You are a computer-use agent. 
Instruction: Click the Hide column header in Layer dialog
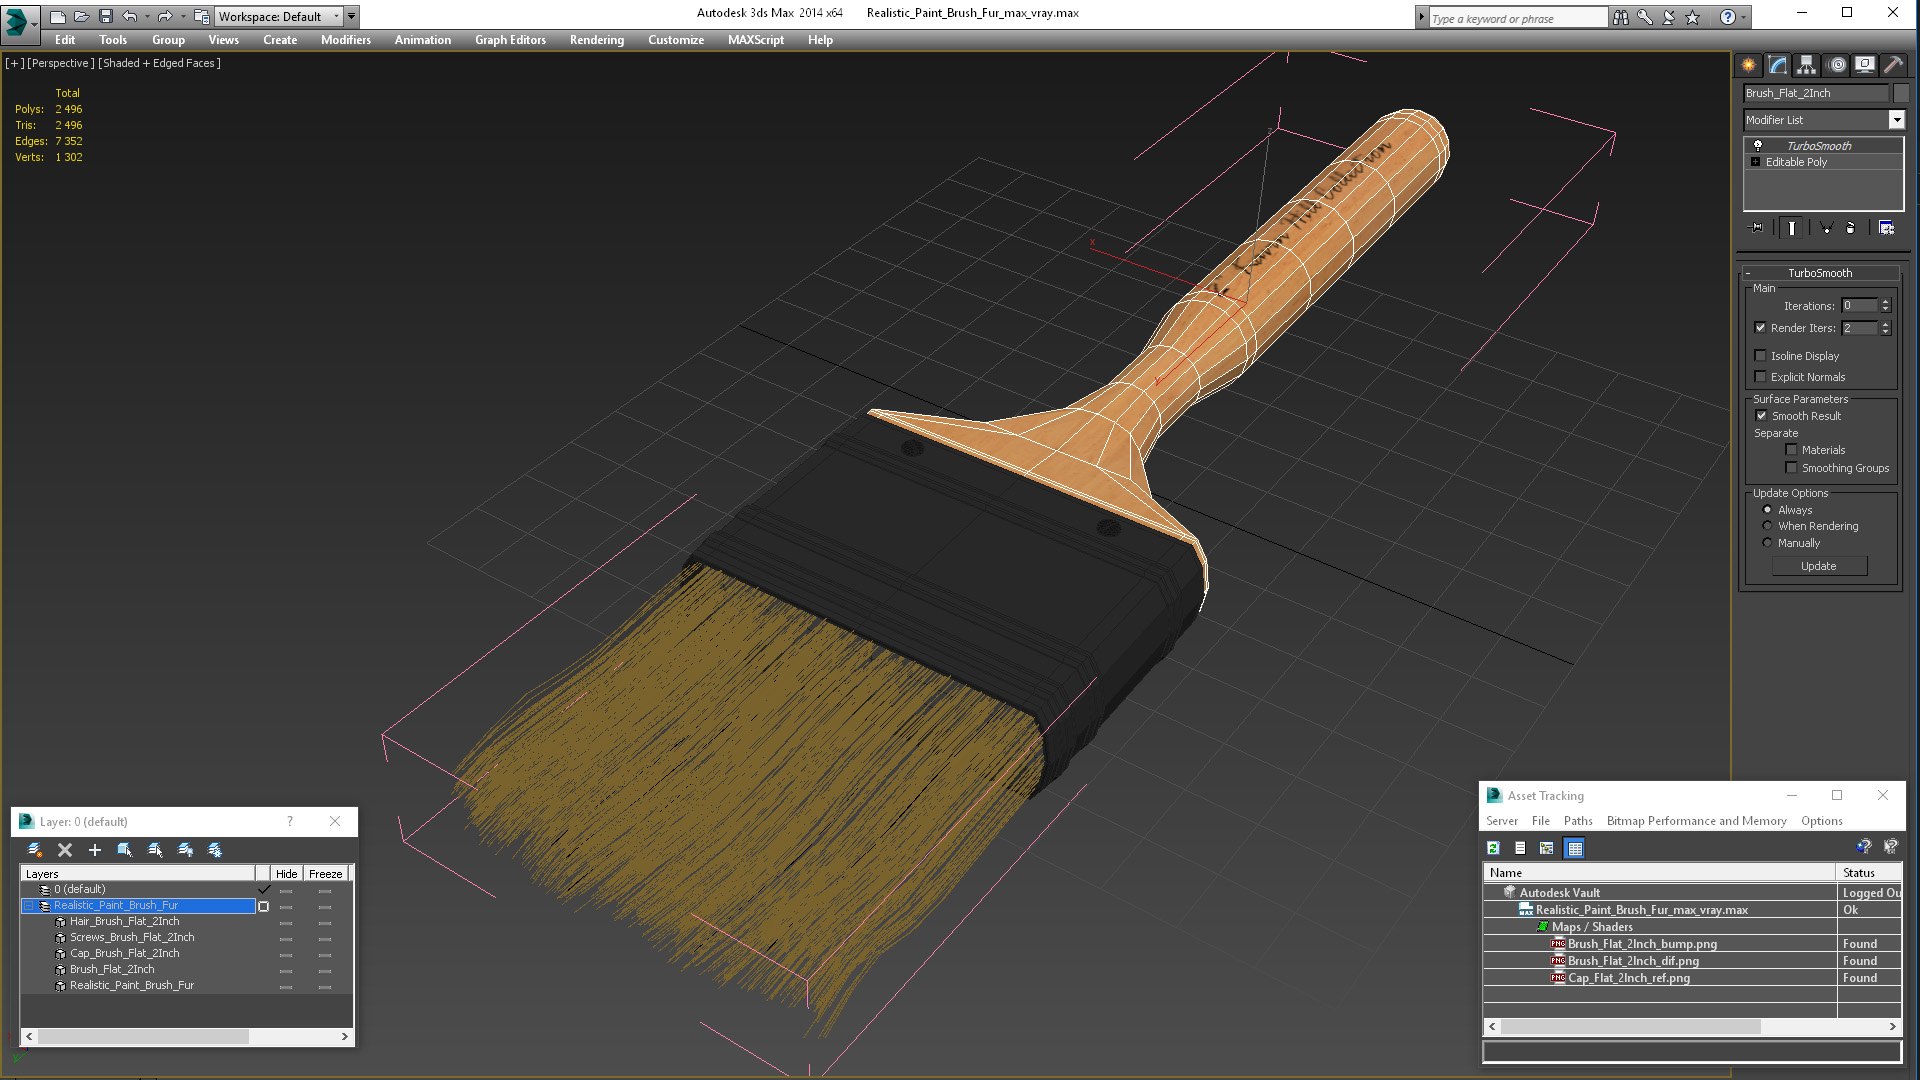[286, 874]
